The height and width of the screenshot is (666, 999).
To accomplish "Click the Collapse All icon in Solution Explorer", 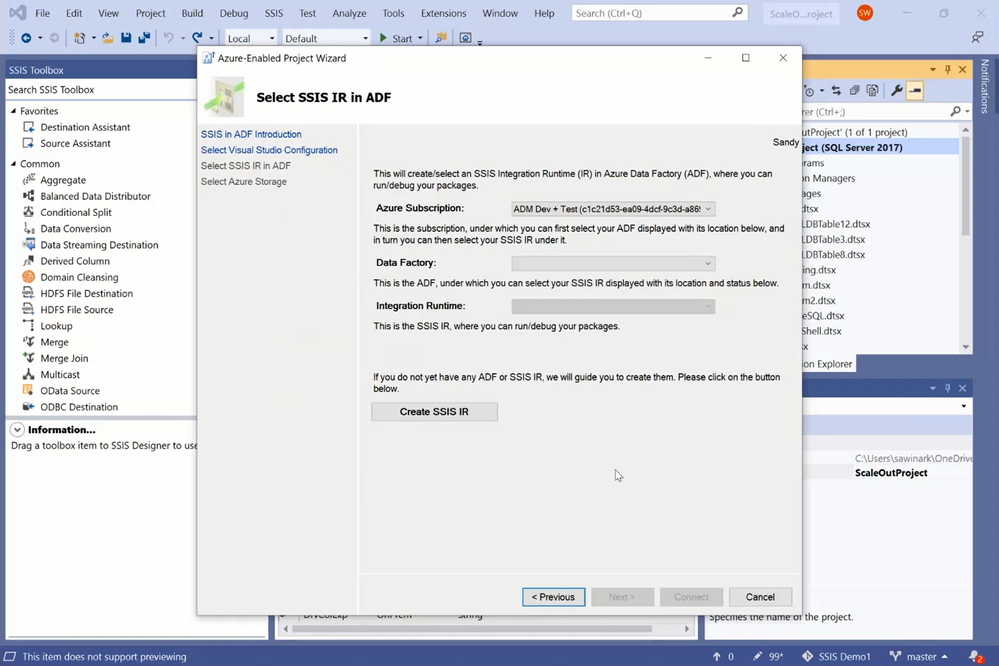I will pos(854,90).
